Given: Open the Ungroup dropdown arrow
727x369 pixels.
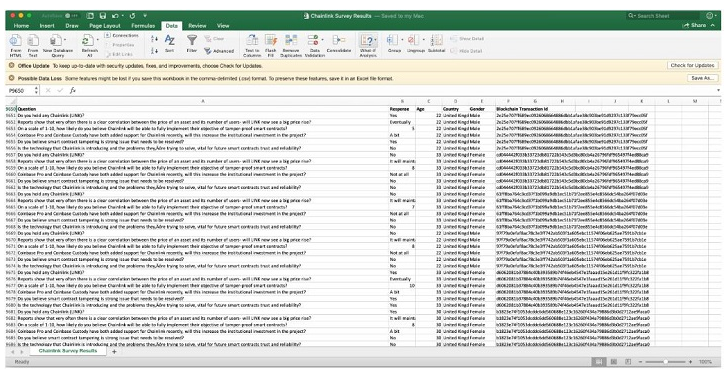Looking at the screenshot, I should (x=423, y=40).
